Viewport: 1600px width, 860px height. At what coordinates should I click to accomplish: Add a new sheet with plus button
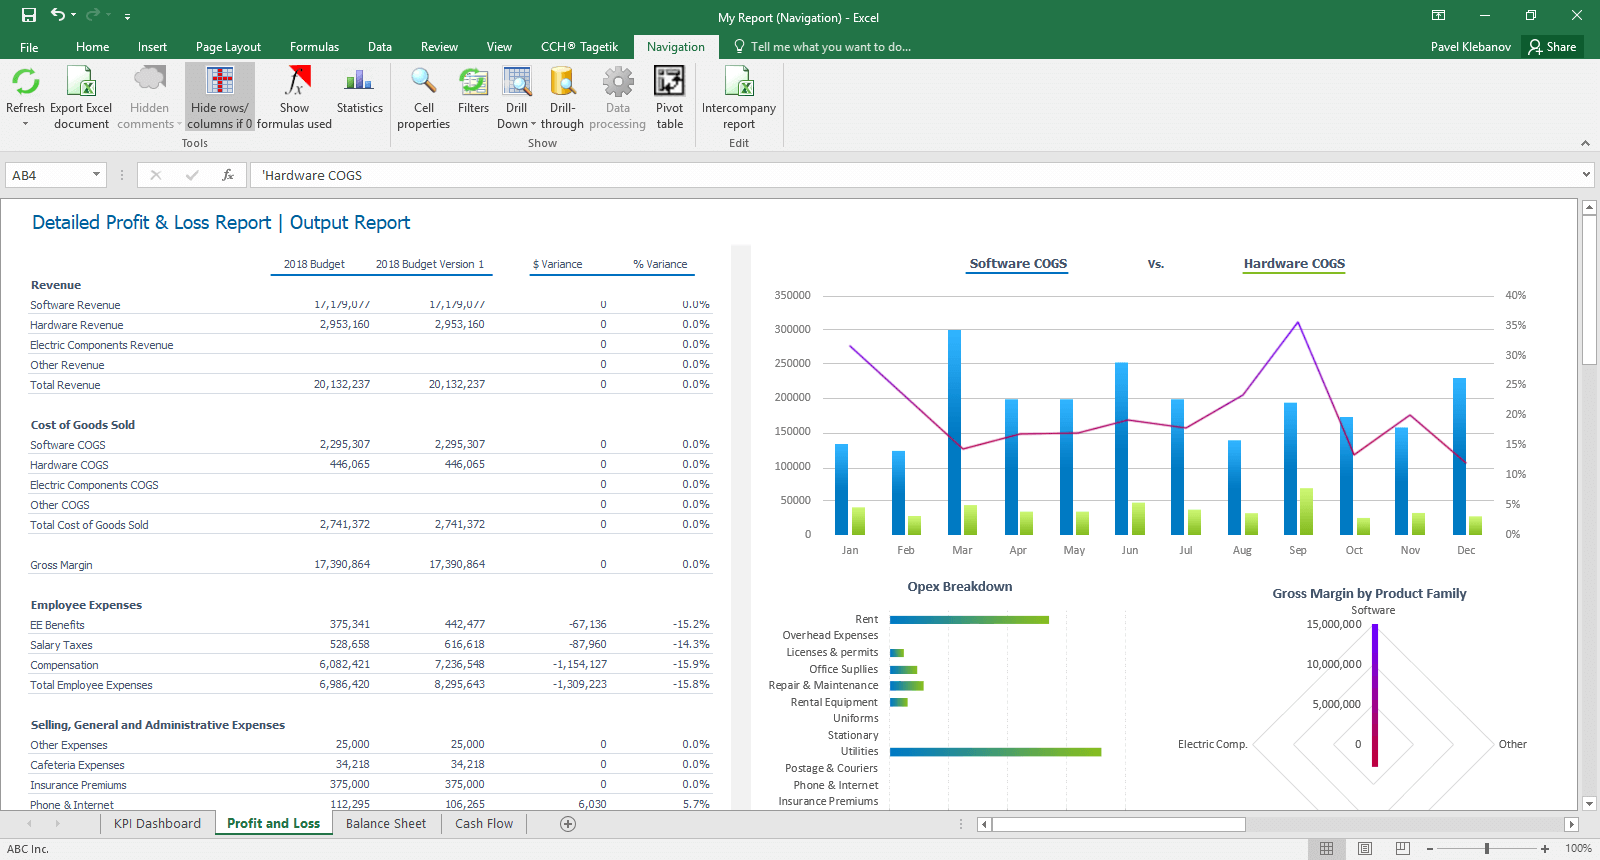[568, 824]
